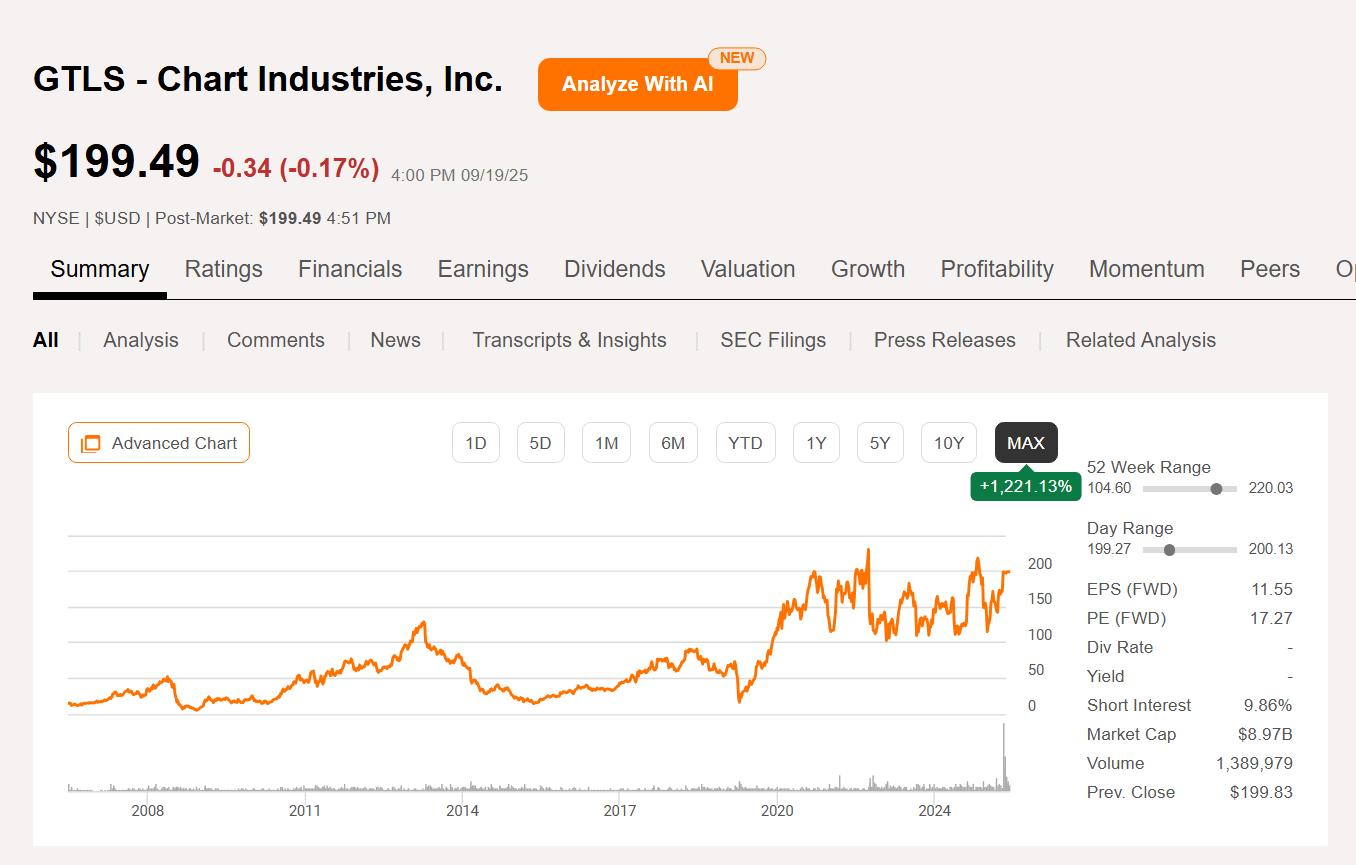Select the 1D chart timeframe
The width and height of the screenshot is (1356, 865).
click(476, 442)
